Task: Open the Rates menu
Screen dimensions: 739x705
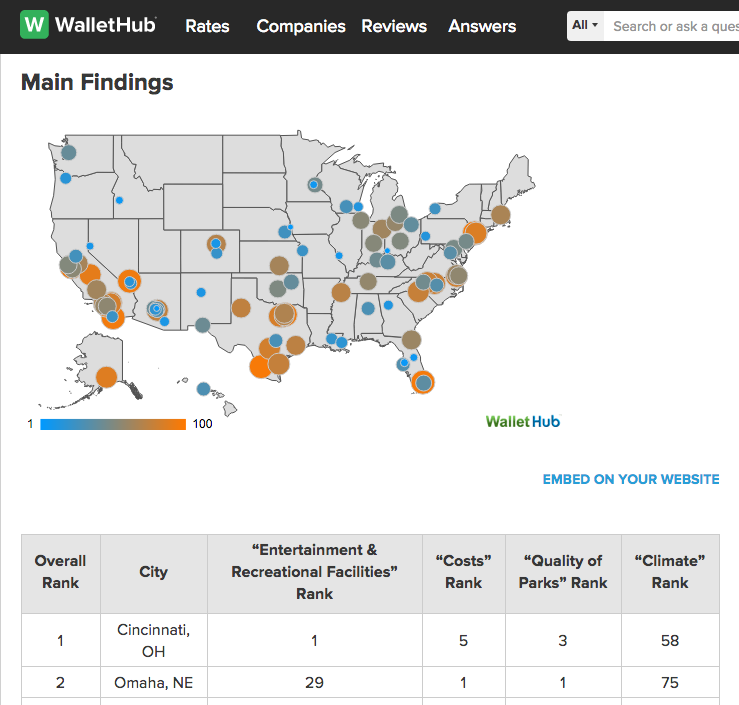Action: pyautogui.click(x=207, y=26)
